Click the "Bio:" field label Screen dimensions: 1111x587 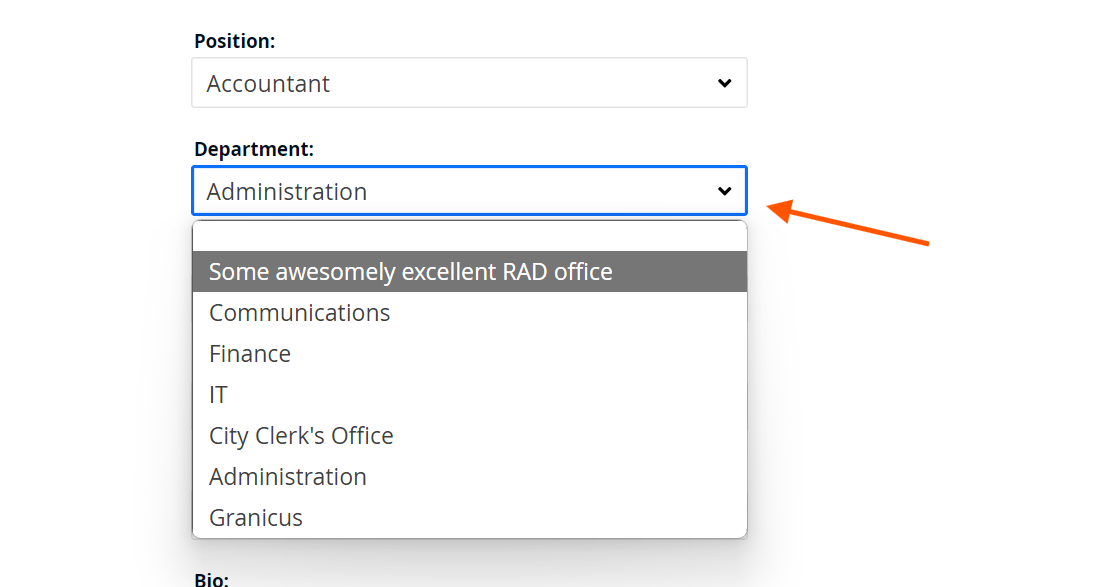211,579
